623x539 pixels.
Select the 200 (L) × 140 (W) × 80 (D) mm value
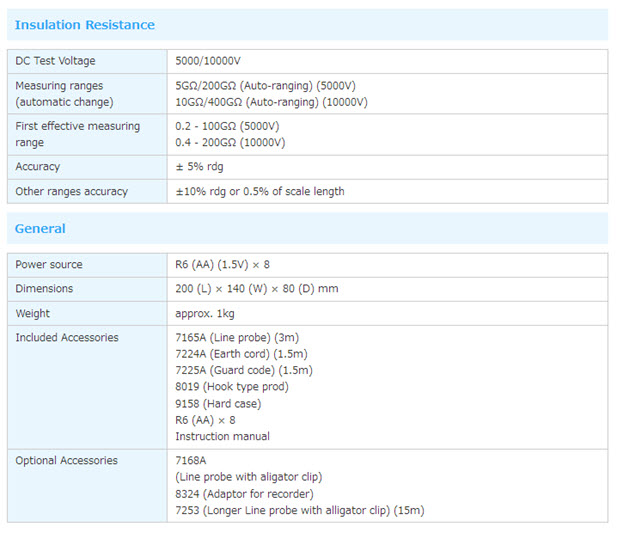pos(257,288)
